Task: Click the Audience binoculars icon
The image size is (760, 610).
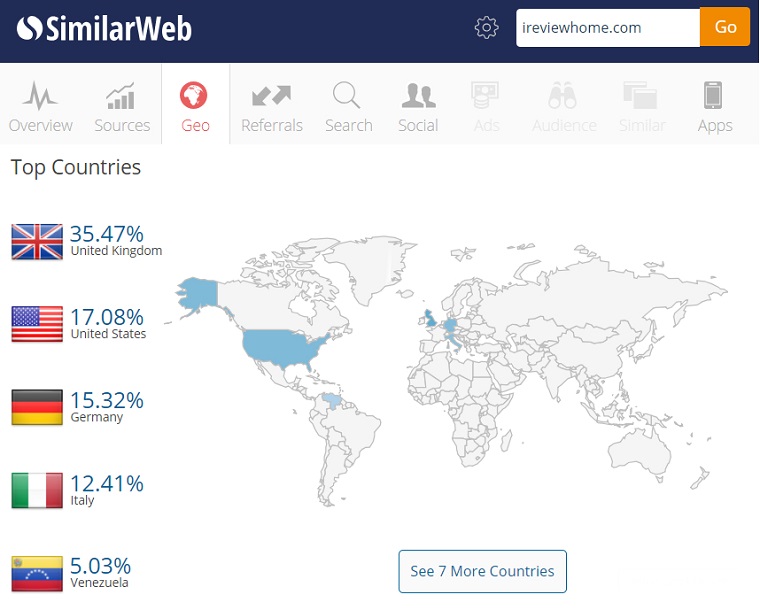Action: [563, 97]
